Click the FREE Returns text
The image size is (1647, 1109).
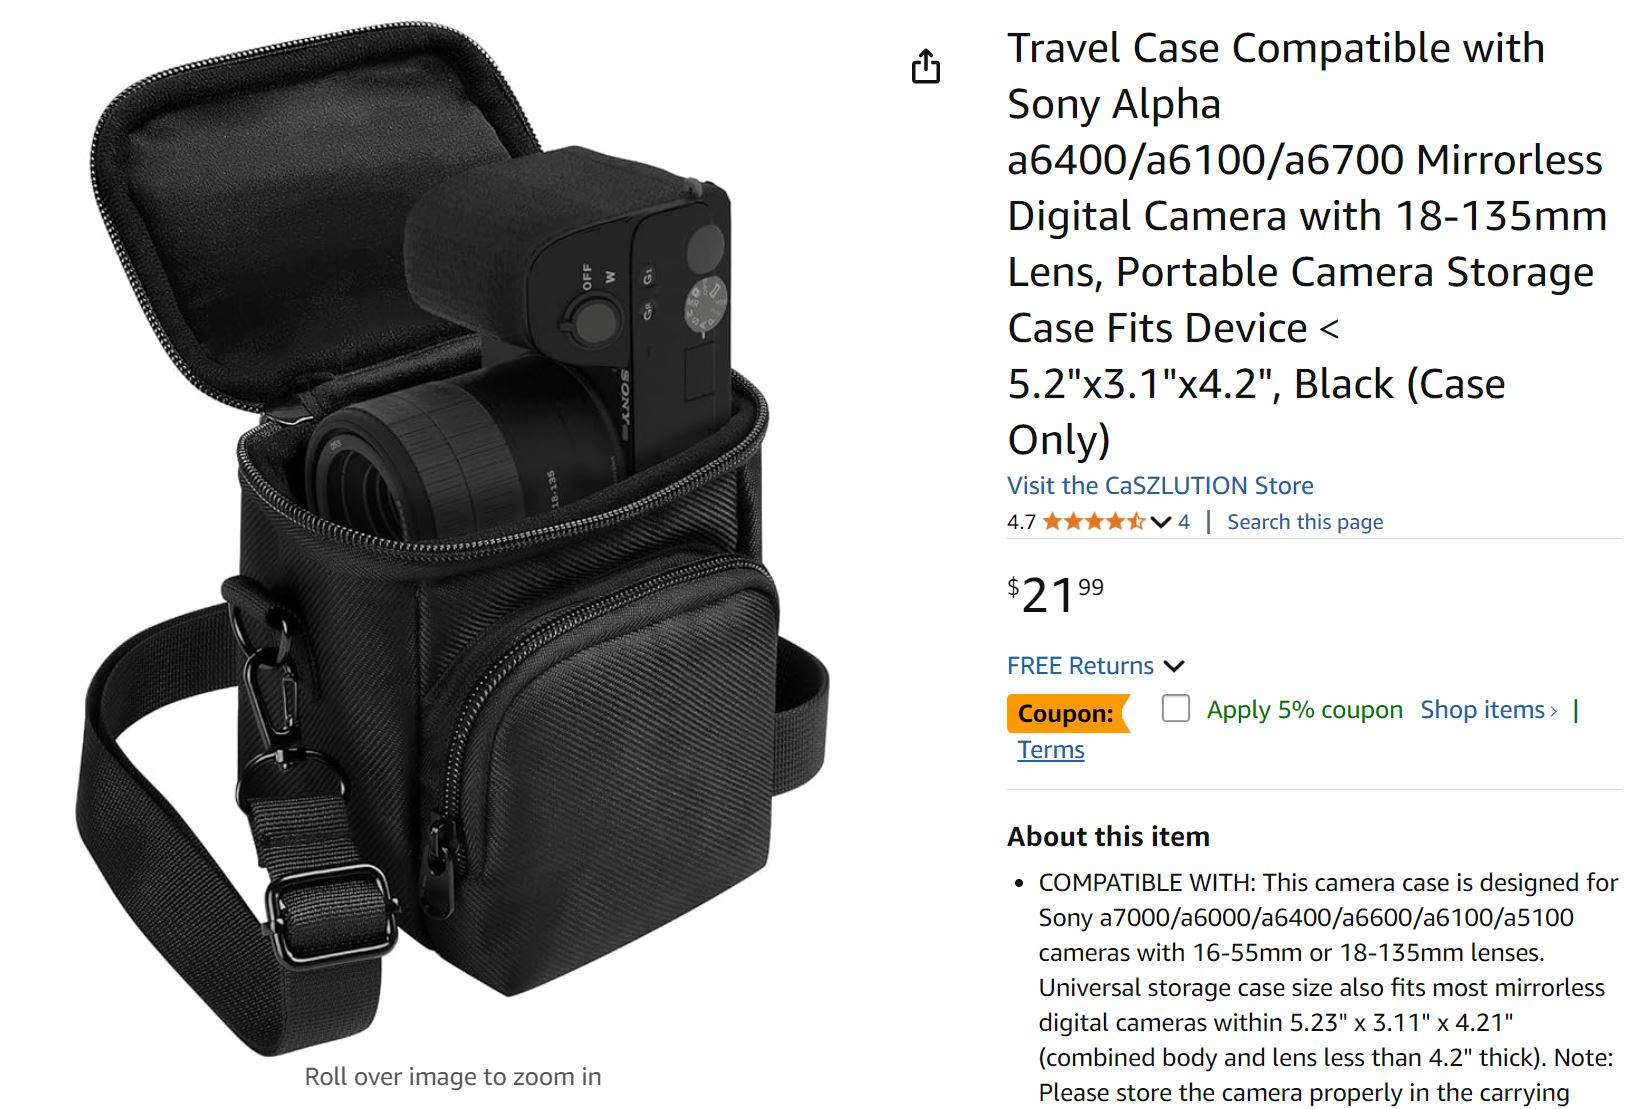pos(1080,666)
